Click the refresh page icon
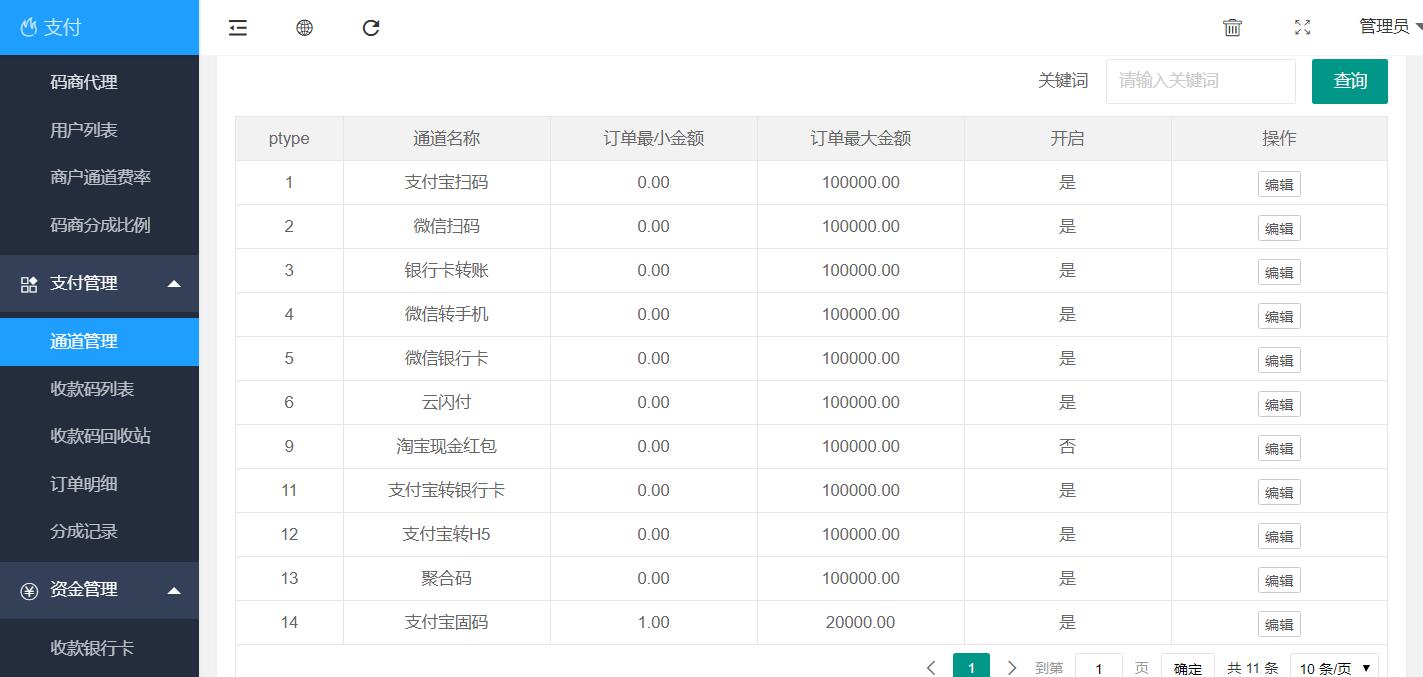 371,28
